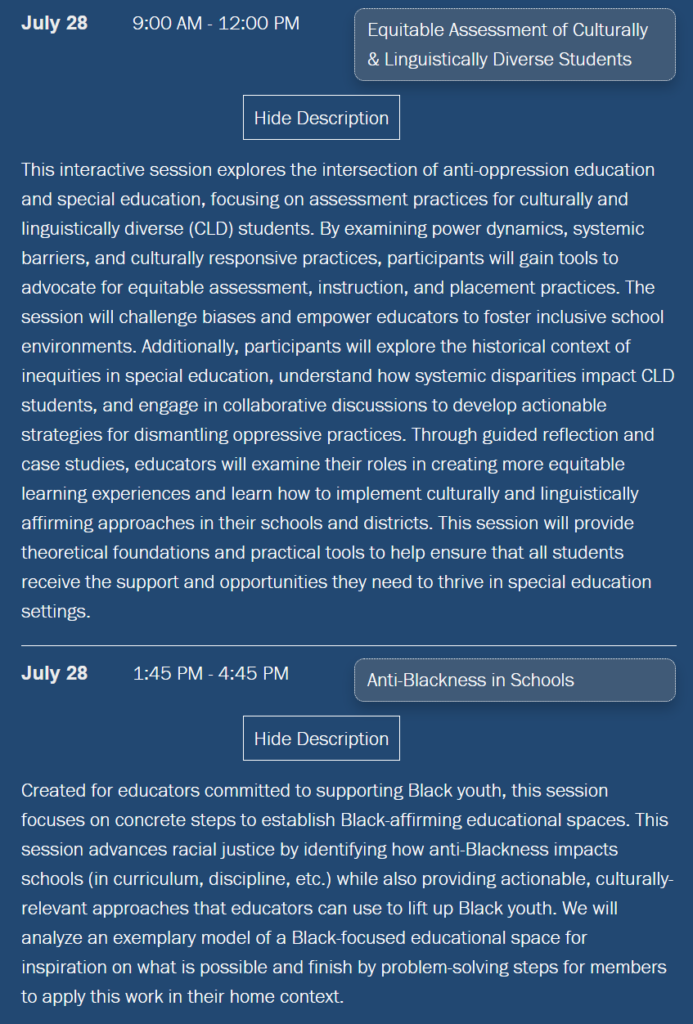The width and height of the screenshot is (693, 1024).
Task: Click the paragraph starting "This interactive session explores"
Action: [347, 391]
